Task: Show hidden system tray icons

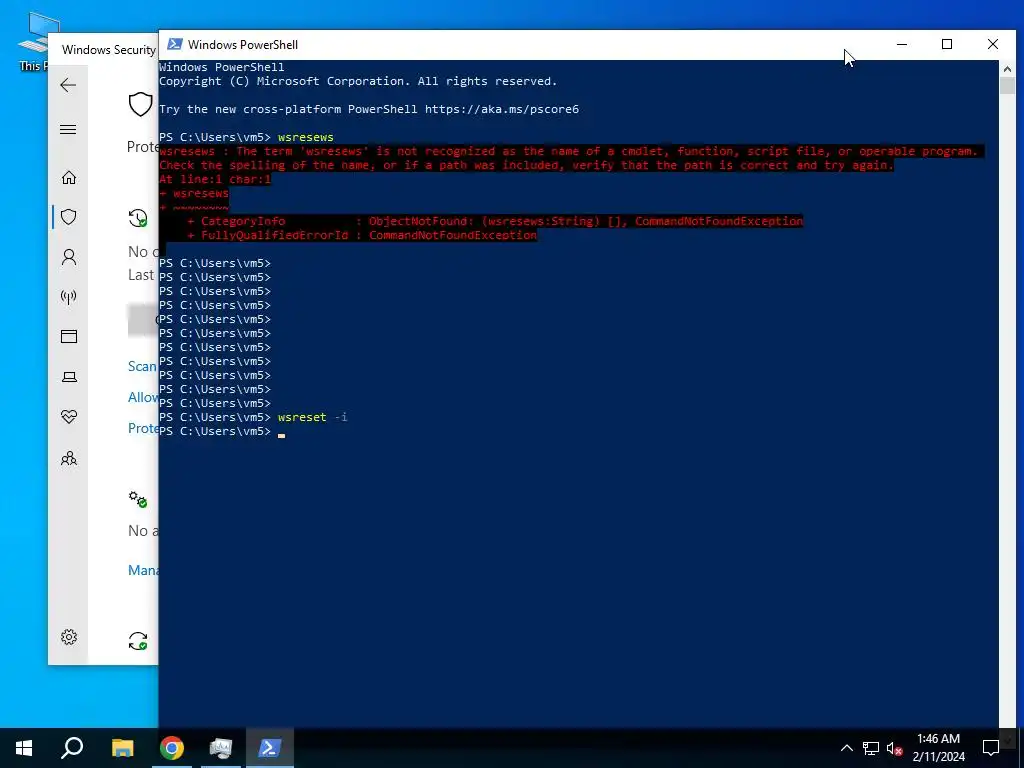Action: 846,748
